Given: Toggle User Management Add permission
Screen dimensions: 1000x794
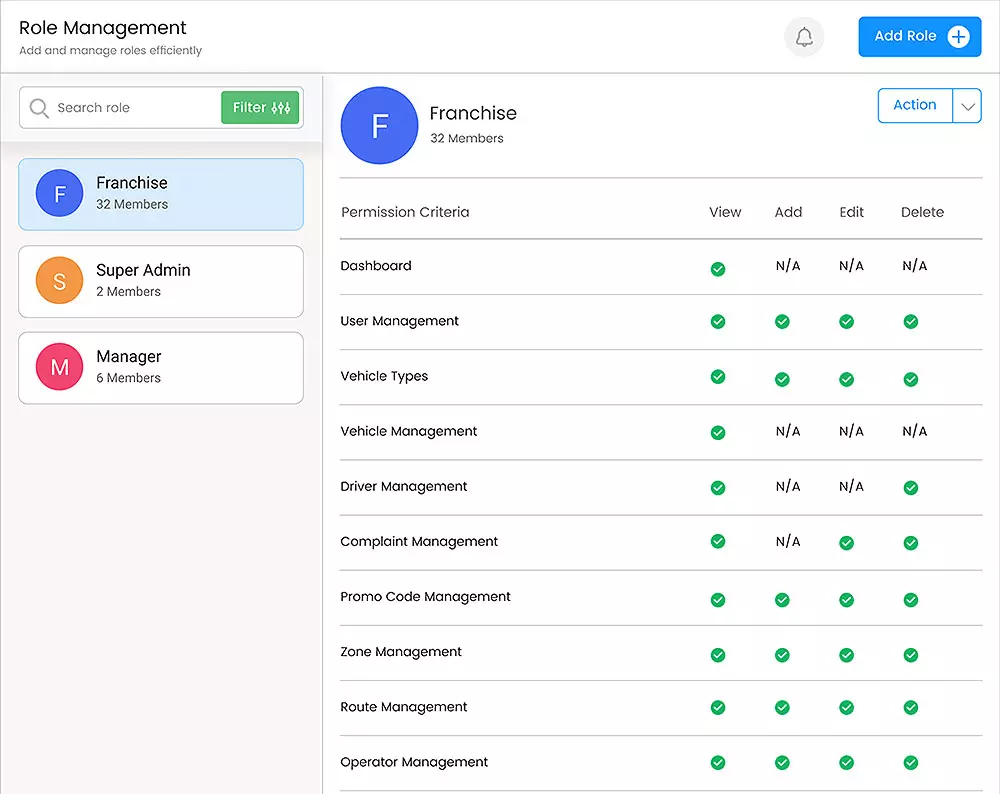Looking at the screenshot, I should [783, 321].
